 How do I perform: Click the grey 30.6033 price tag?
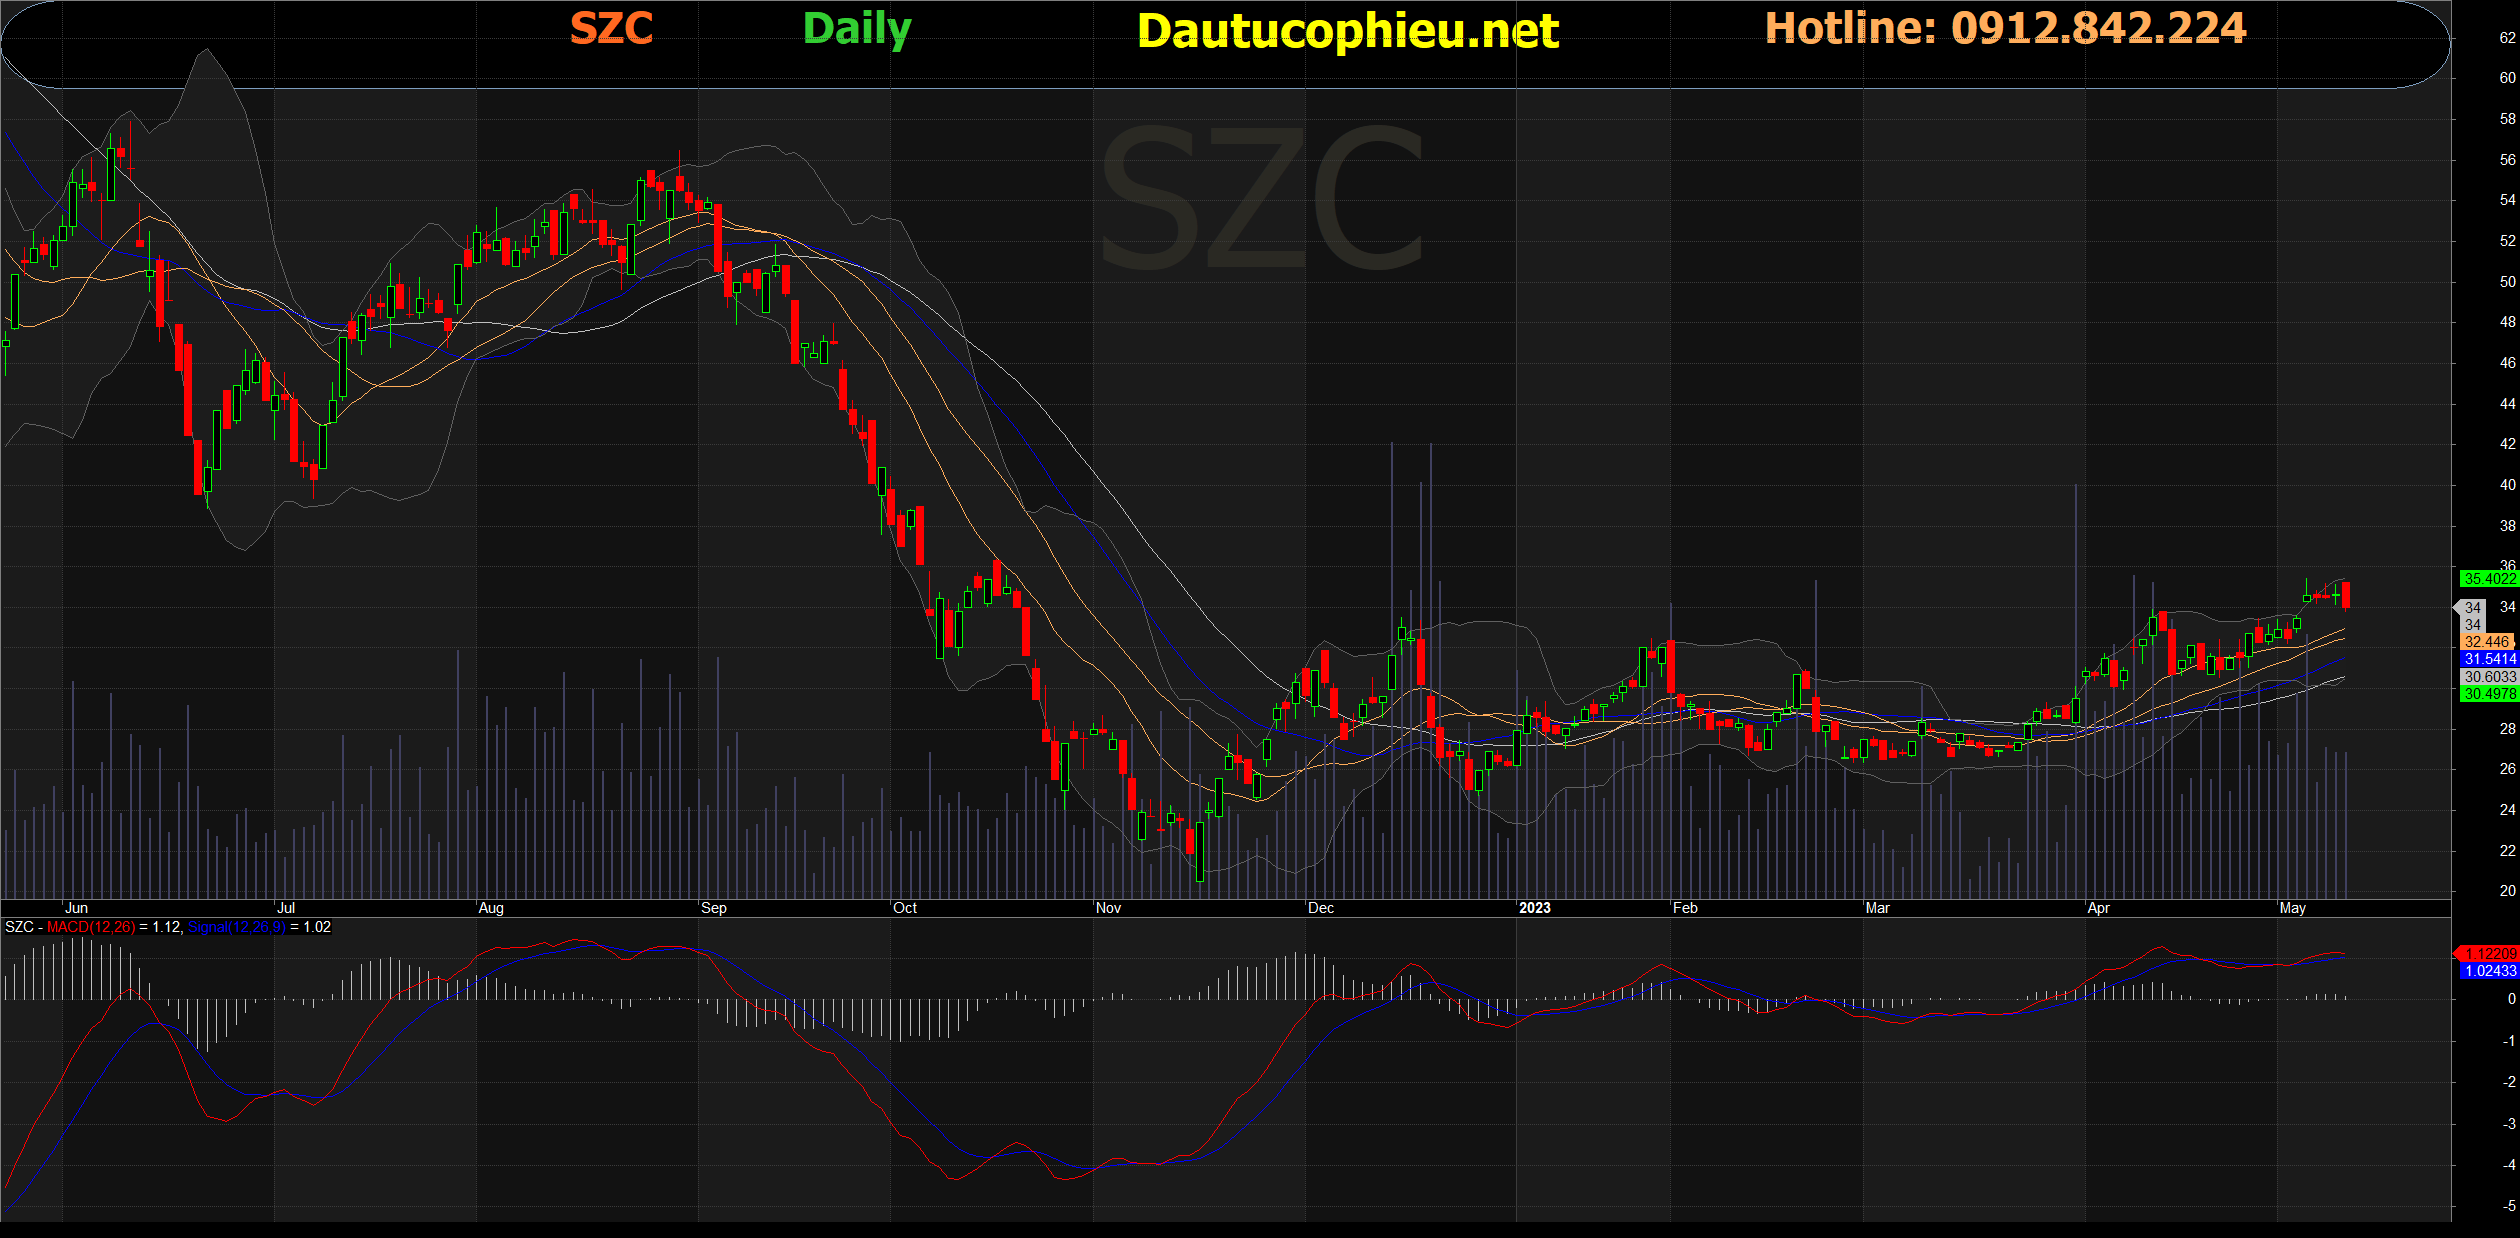tap(2488, 677)
